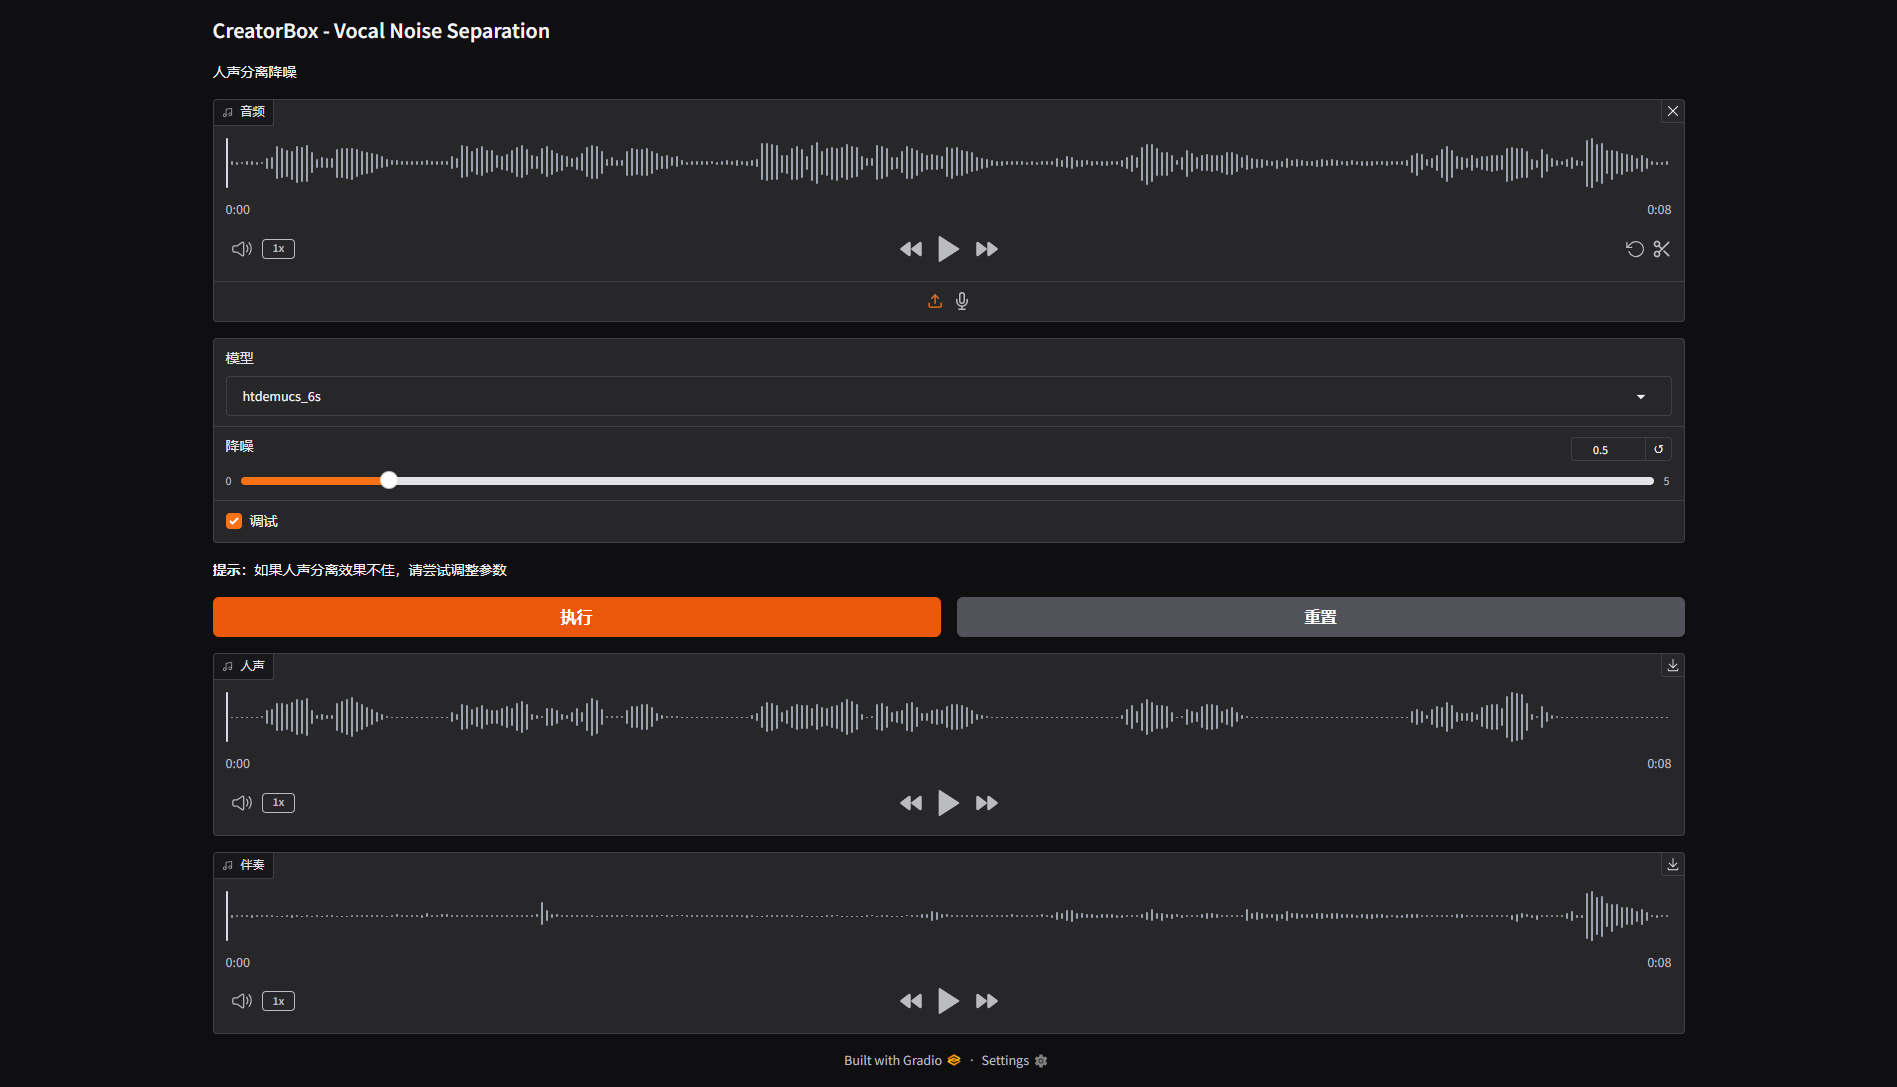The width and height of the screenshot is (1897, 1087).
Task: Click the 重置 button
Action: [1320, 617]
